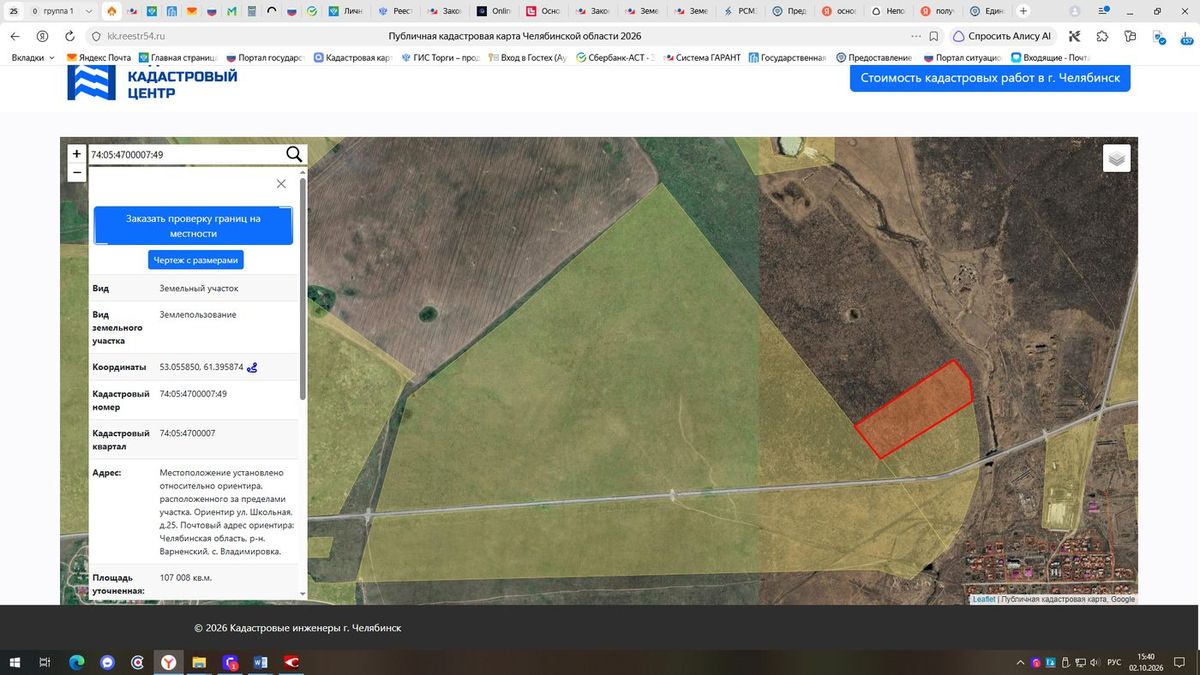Show hidden tray icons
This screenshot has height=675, width=1200.
(1021, 662)
